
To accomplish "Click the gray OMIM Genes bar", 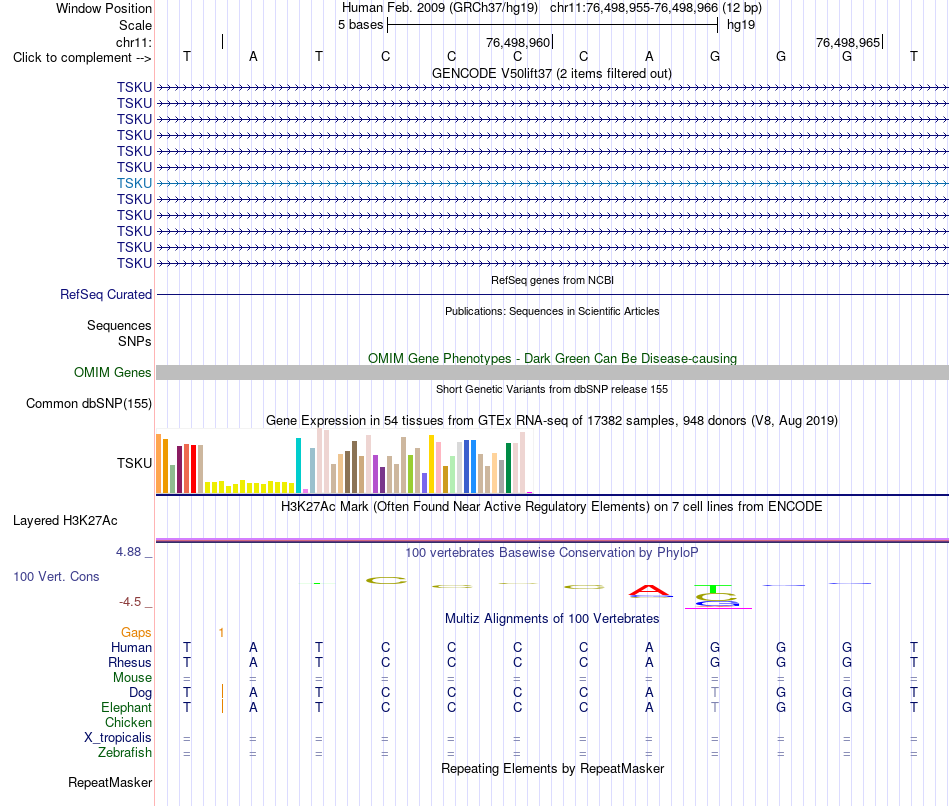I will (552, 373).
